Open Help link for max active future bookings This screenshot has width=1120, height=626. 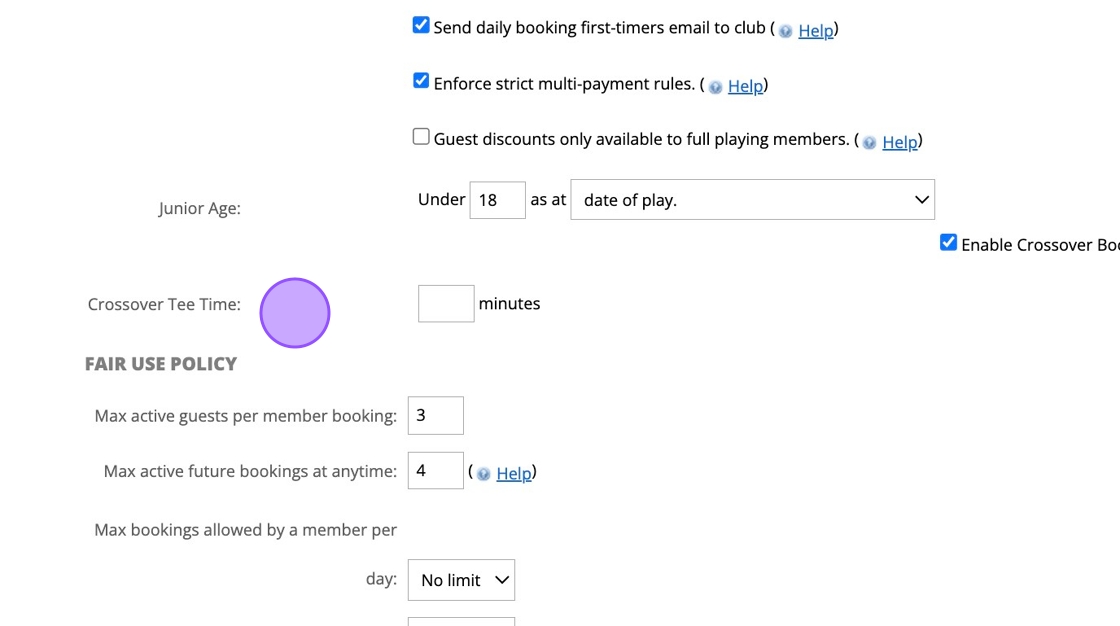(x=514, y=474)
